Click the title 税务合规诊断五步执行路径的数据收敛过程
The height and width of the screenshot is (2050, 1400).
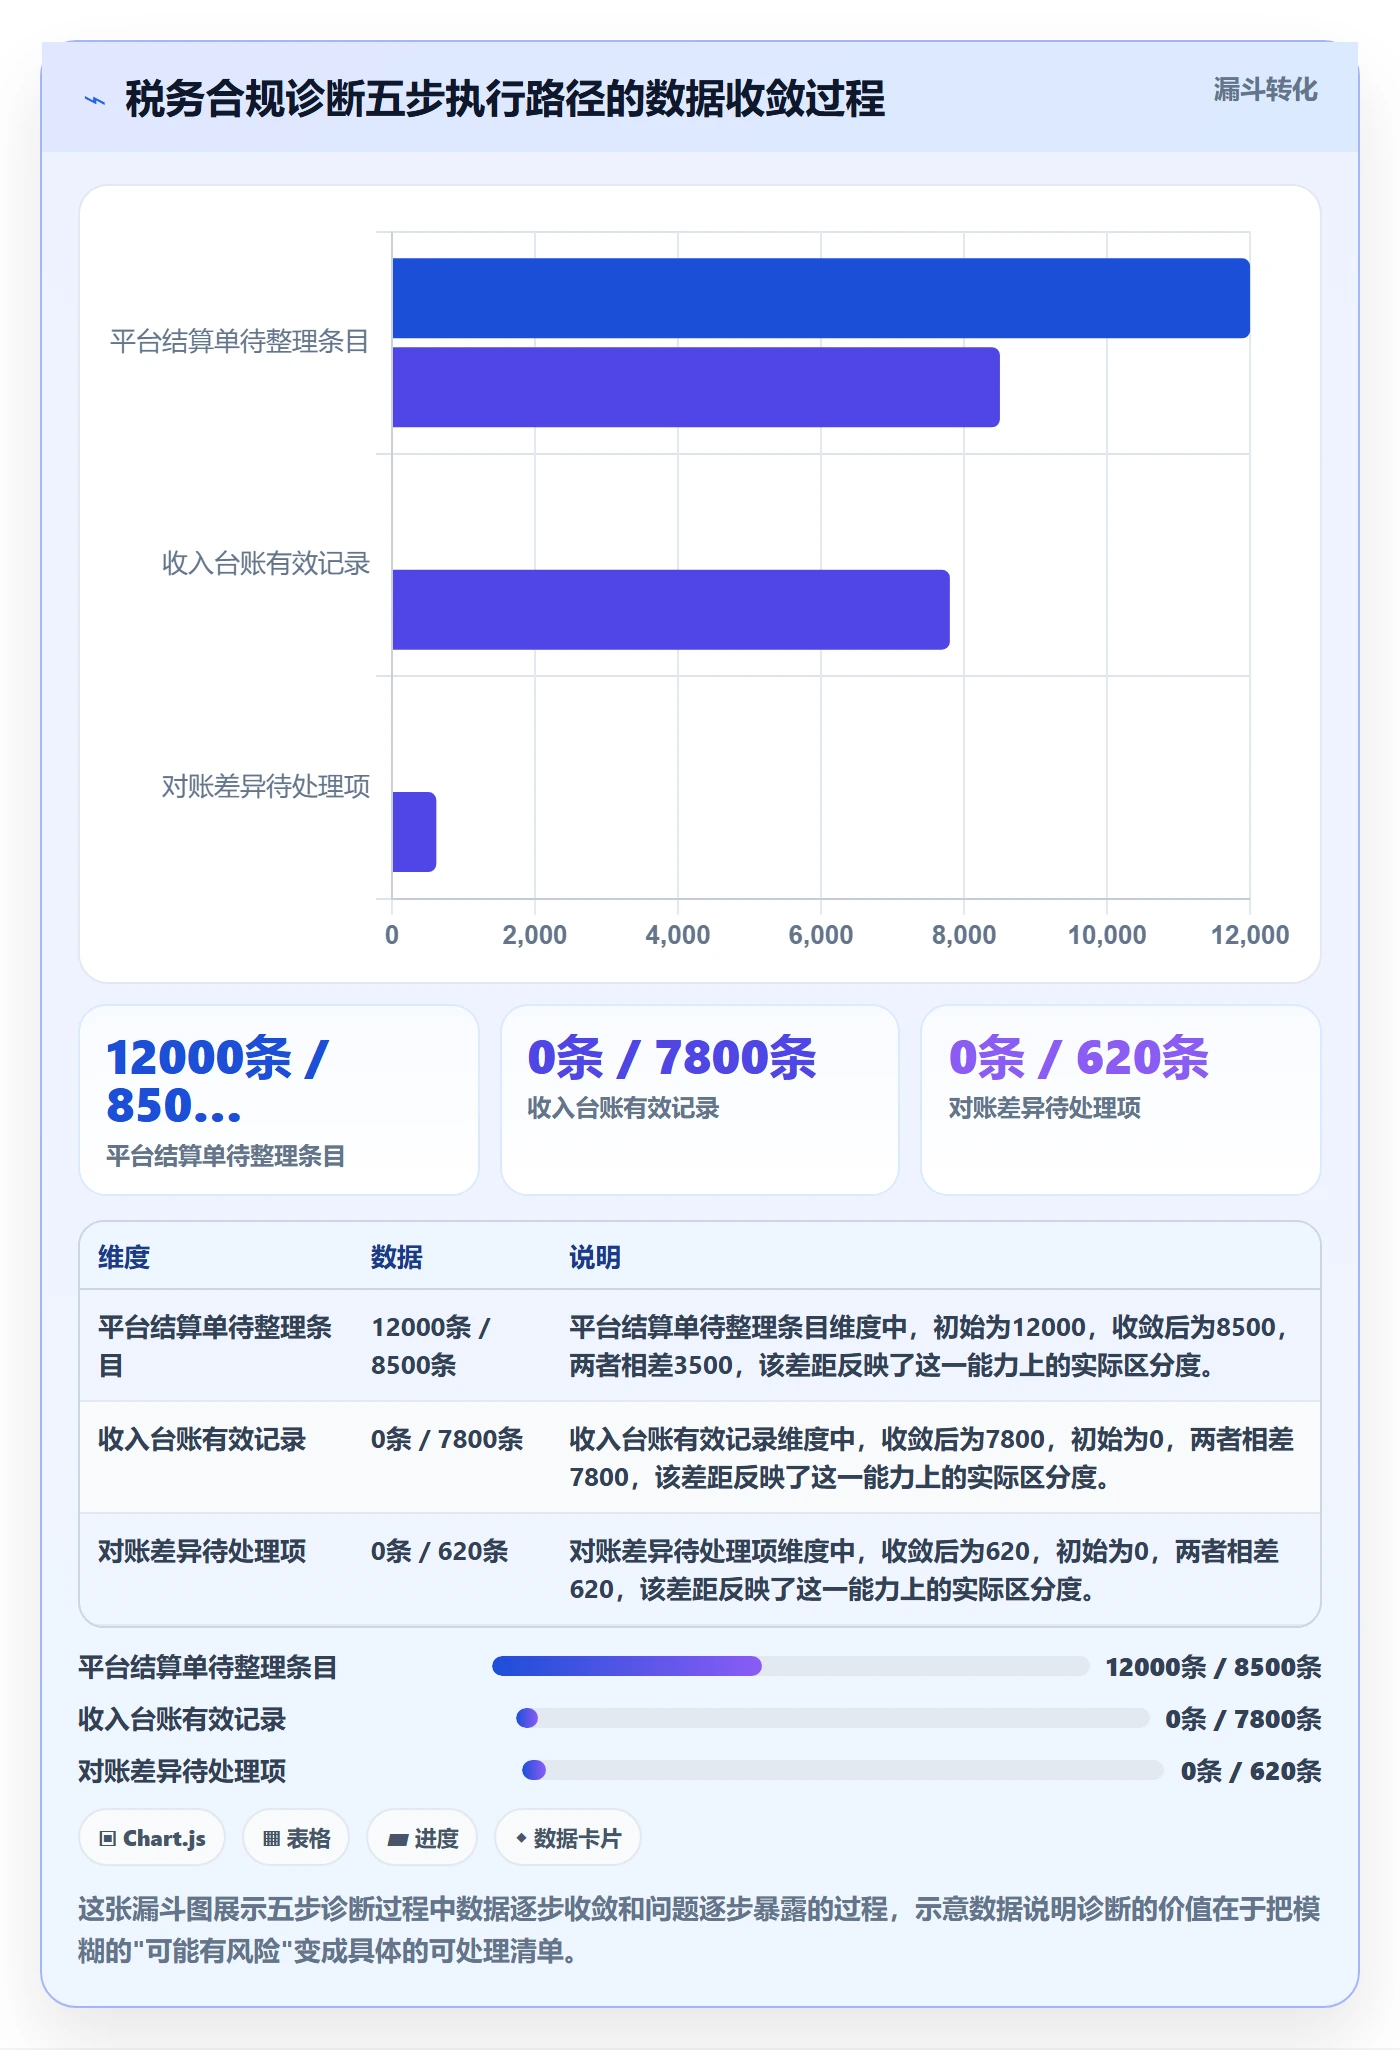pos(505,99)
